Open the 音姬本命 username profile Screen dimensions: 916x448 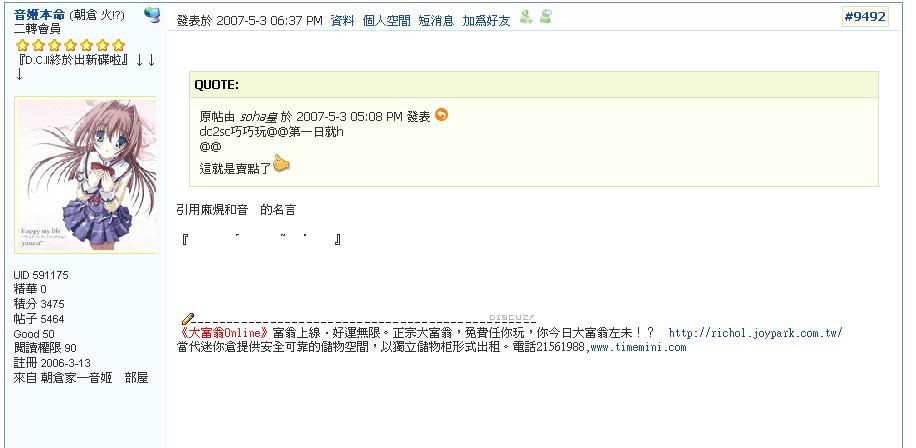(39, 15)
